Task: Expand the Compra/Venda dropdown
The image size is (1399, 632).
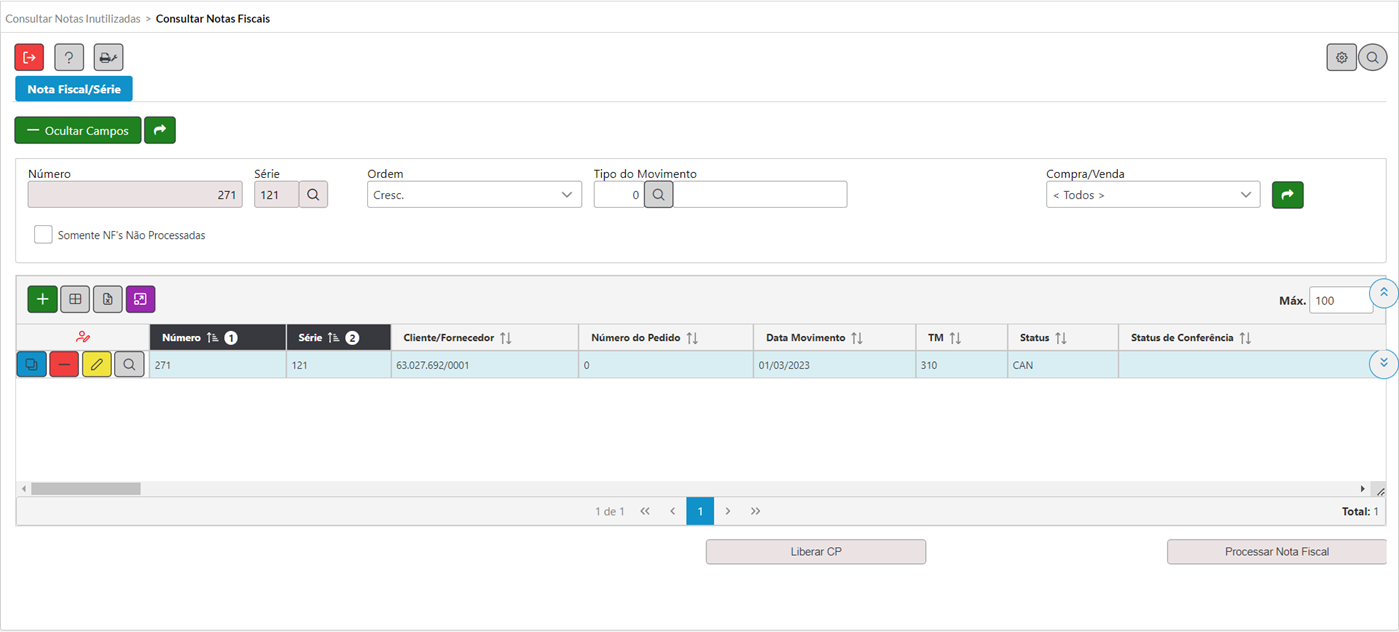Action: pyautogui.click(x=1152, y=195)
